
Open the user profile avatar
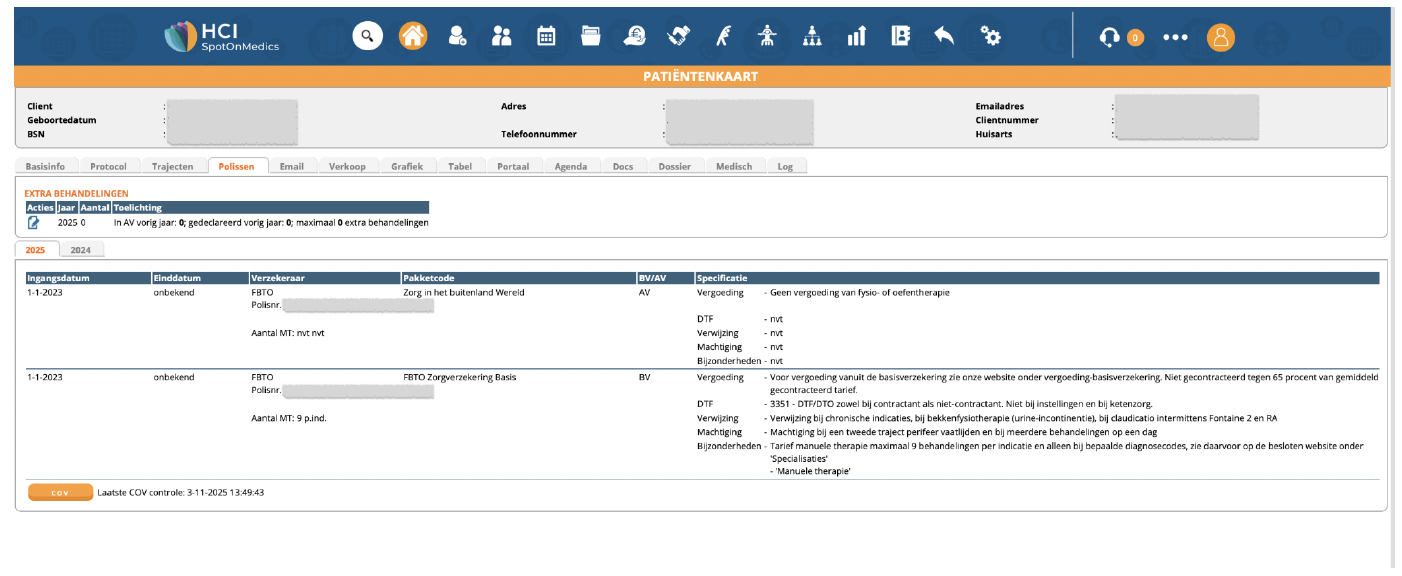pyautogui.click(x=1220, y=37)
